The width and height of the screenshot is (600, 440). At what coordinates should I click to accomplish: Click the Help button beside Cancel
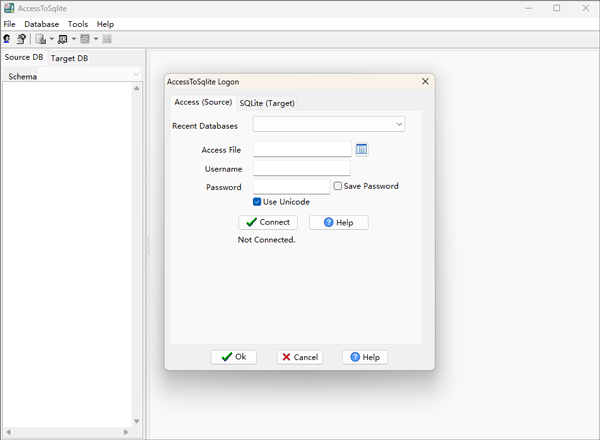[365, 357]
